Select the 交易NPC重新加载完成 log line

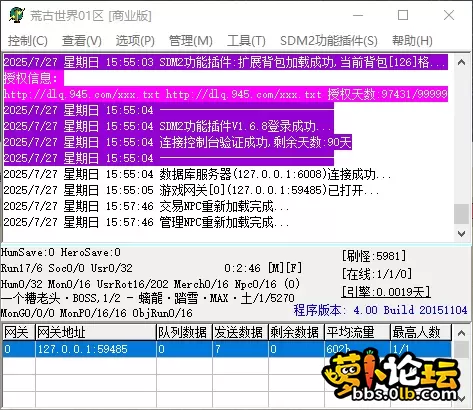[146, 206]
